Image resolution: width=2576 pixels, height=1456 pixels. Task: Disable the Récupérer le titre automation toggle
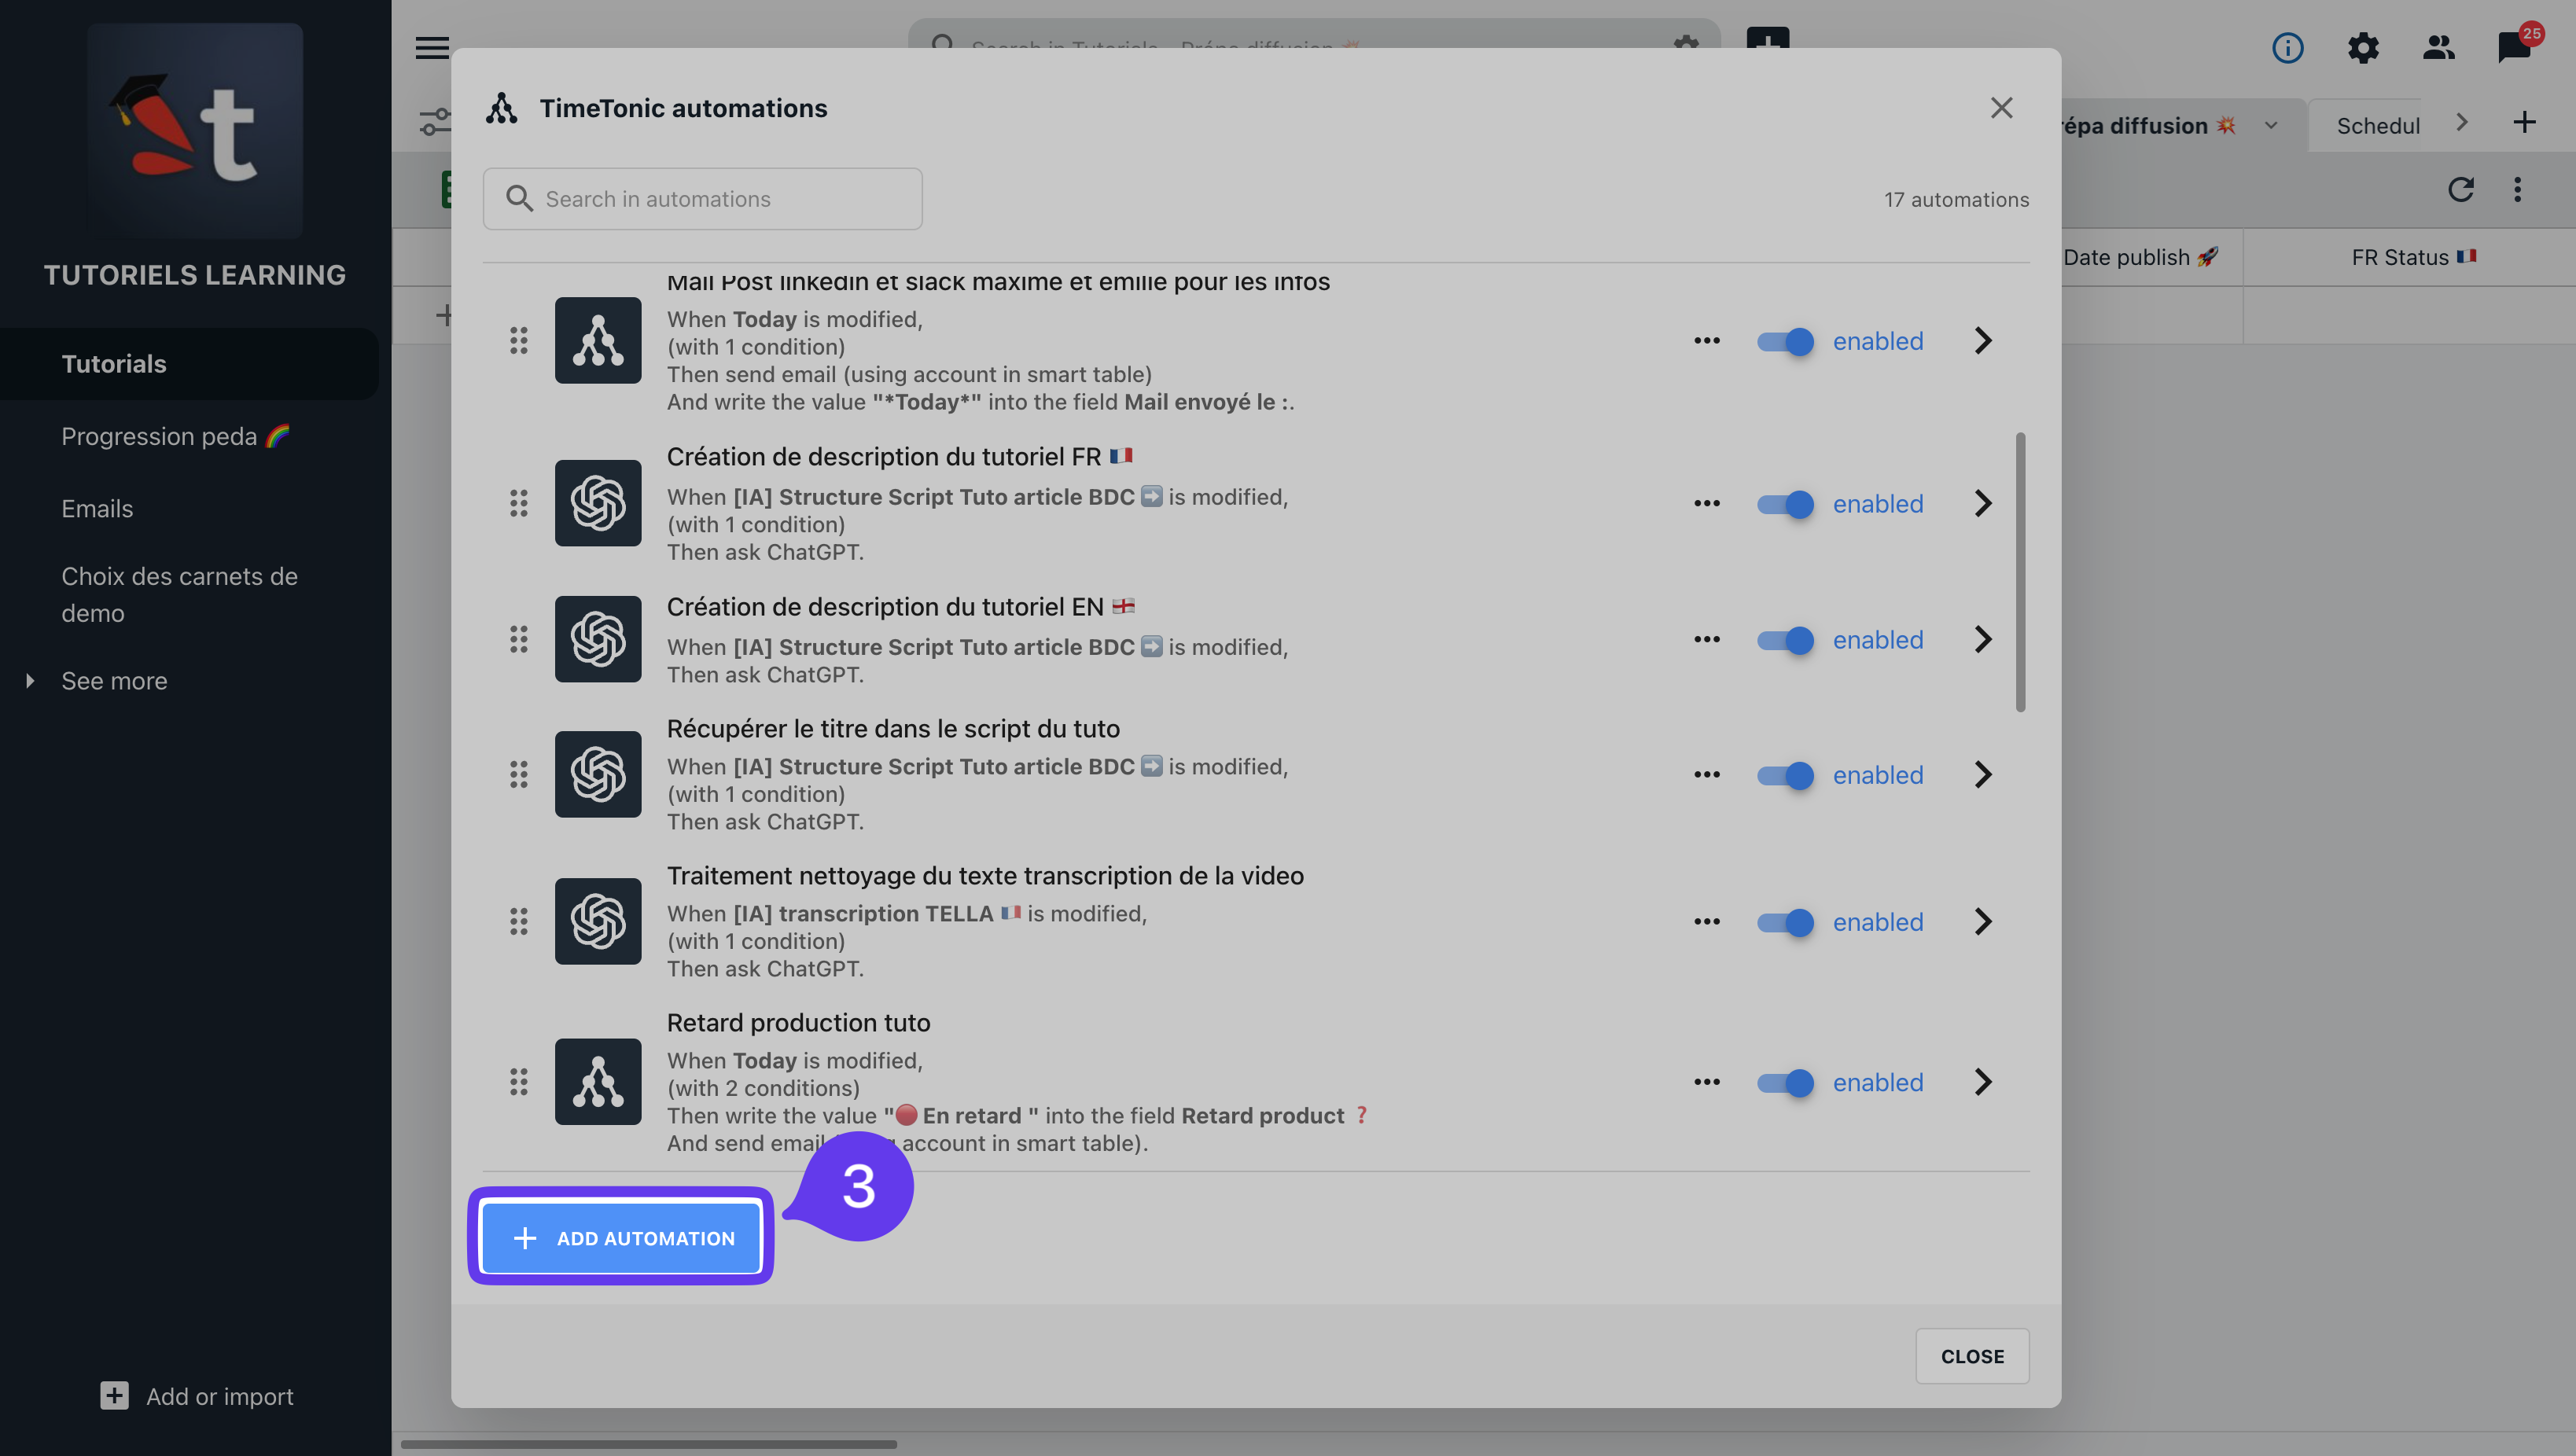(1786, 775)
